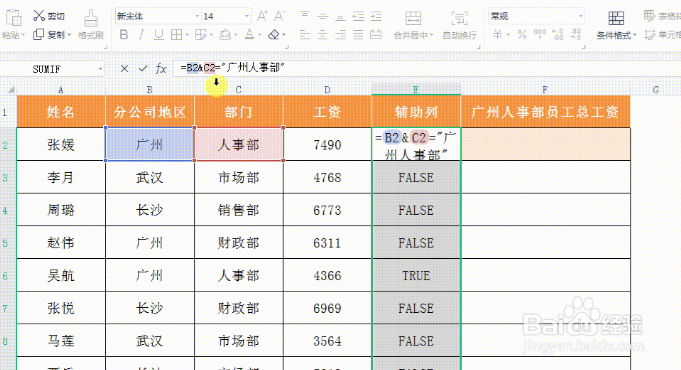Decrease decimal places
Image resolution: width=681 pixels, height=370 pixels.
[576, 34]
